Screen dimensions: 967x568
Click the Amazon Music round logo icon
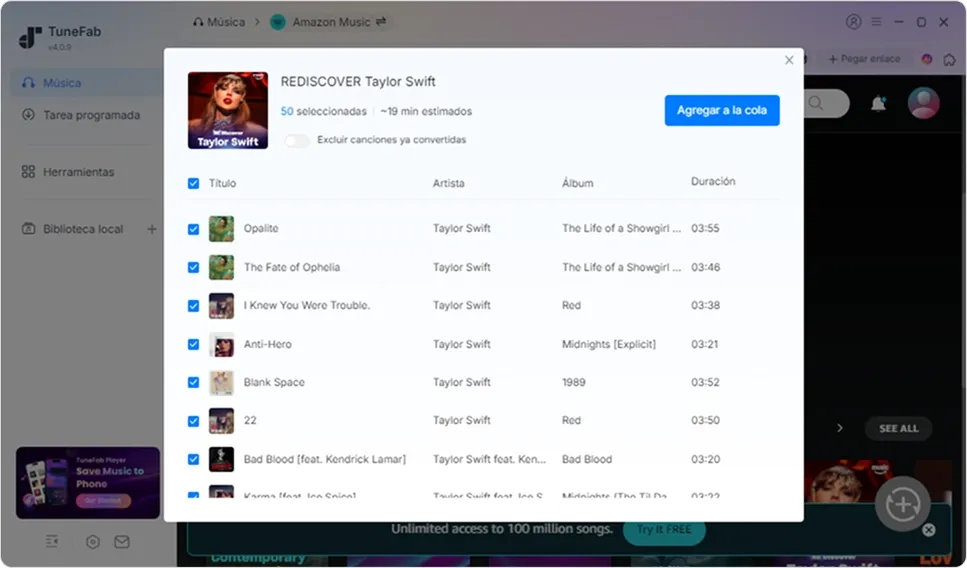[x=278, y=22]
